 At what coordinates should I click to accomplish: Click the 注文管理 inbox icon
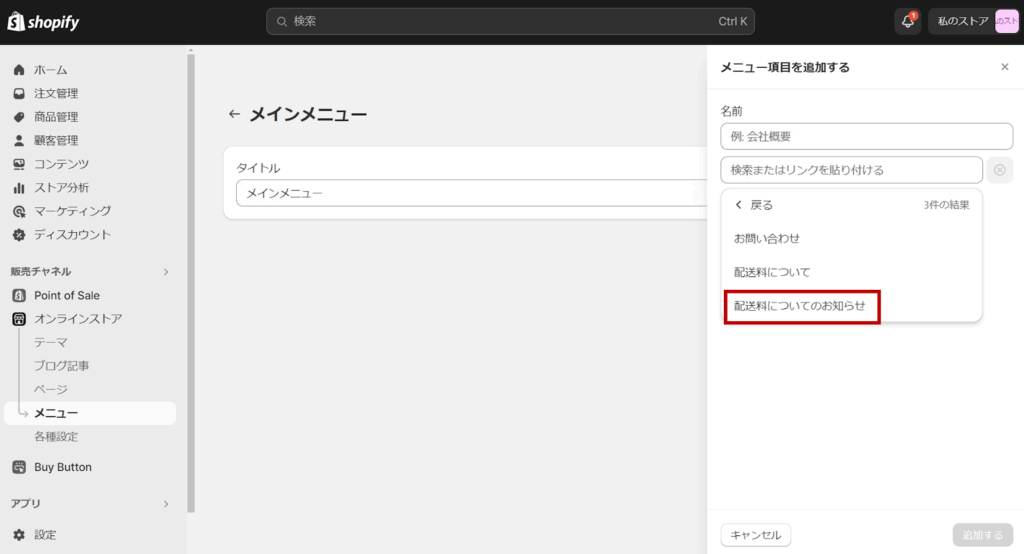click(x=19, y=93)
